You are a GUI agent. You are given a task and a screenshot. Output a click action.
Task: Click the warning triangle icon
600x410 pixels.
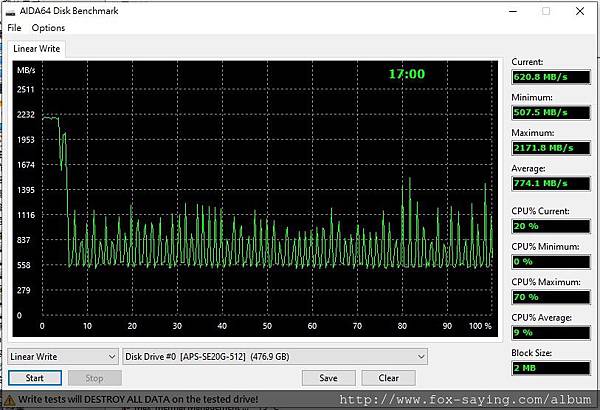[x=10, y=400]
